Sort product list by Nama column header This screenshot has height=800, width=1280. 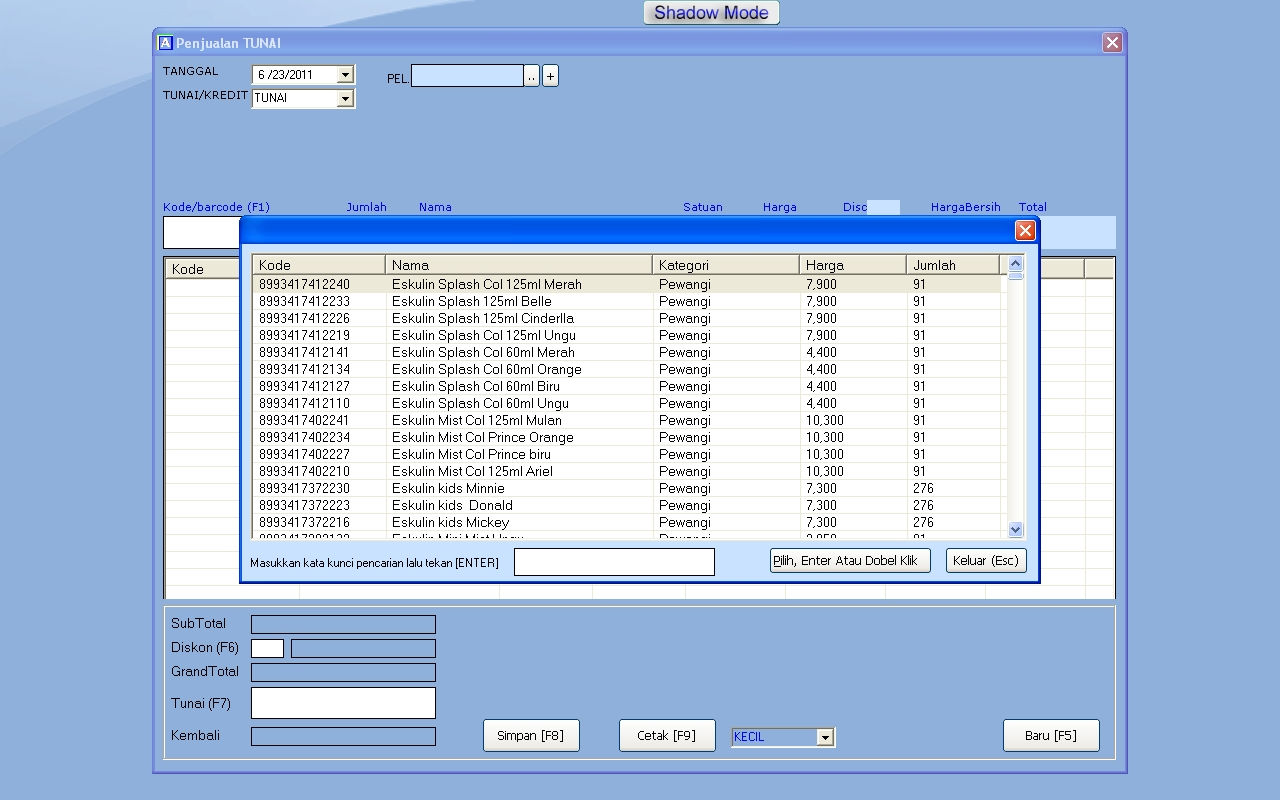(x=519, y=265)
